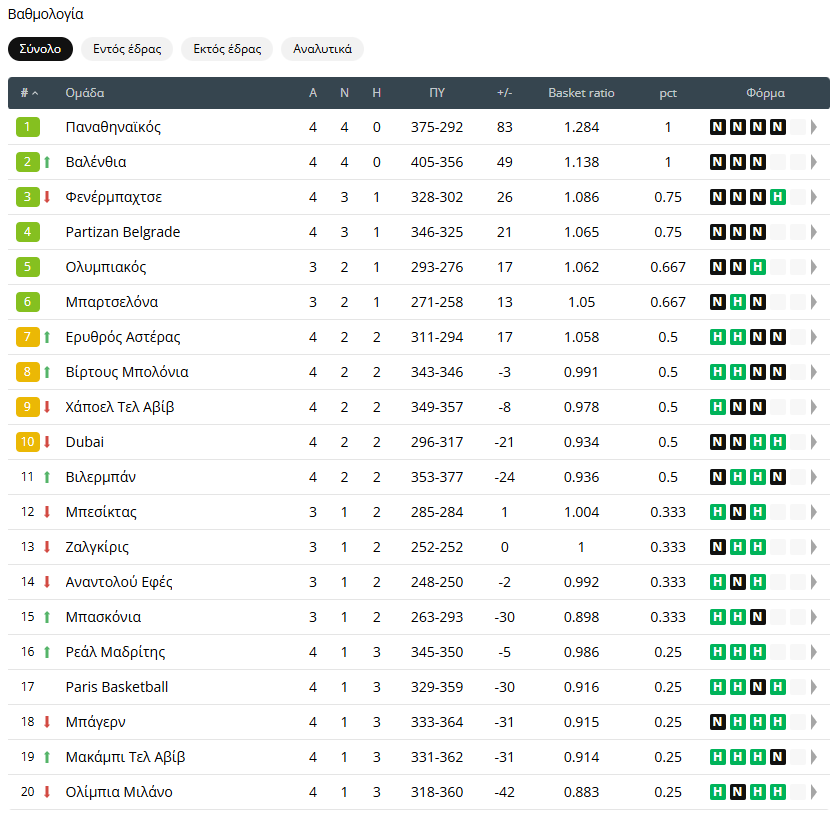The width and height of the screenshot is (836, 819).
Task: Click the Φόρμα column header
Action: coord(765,93)
